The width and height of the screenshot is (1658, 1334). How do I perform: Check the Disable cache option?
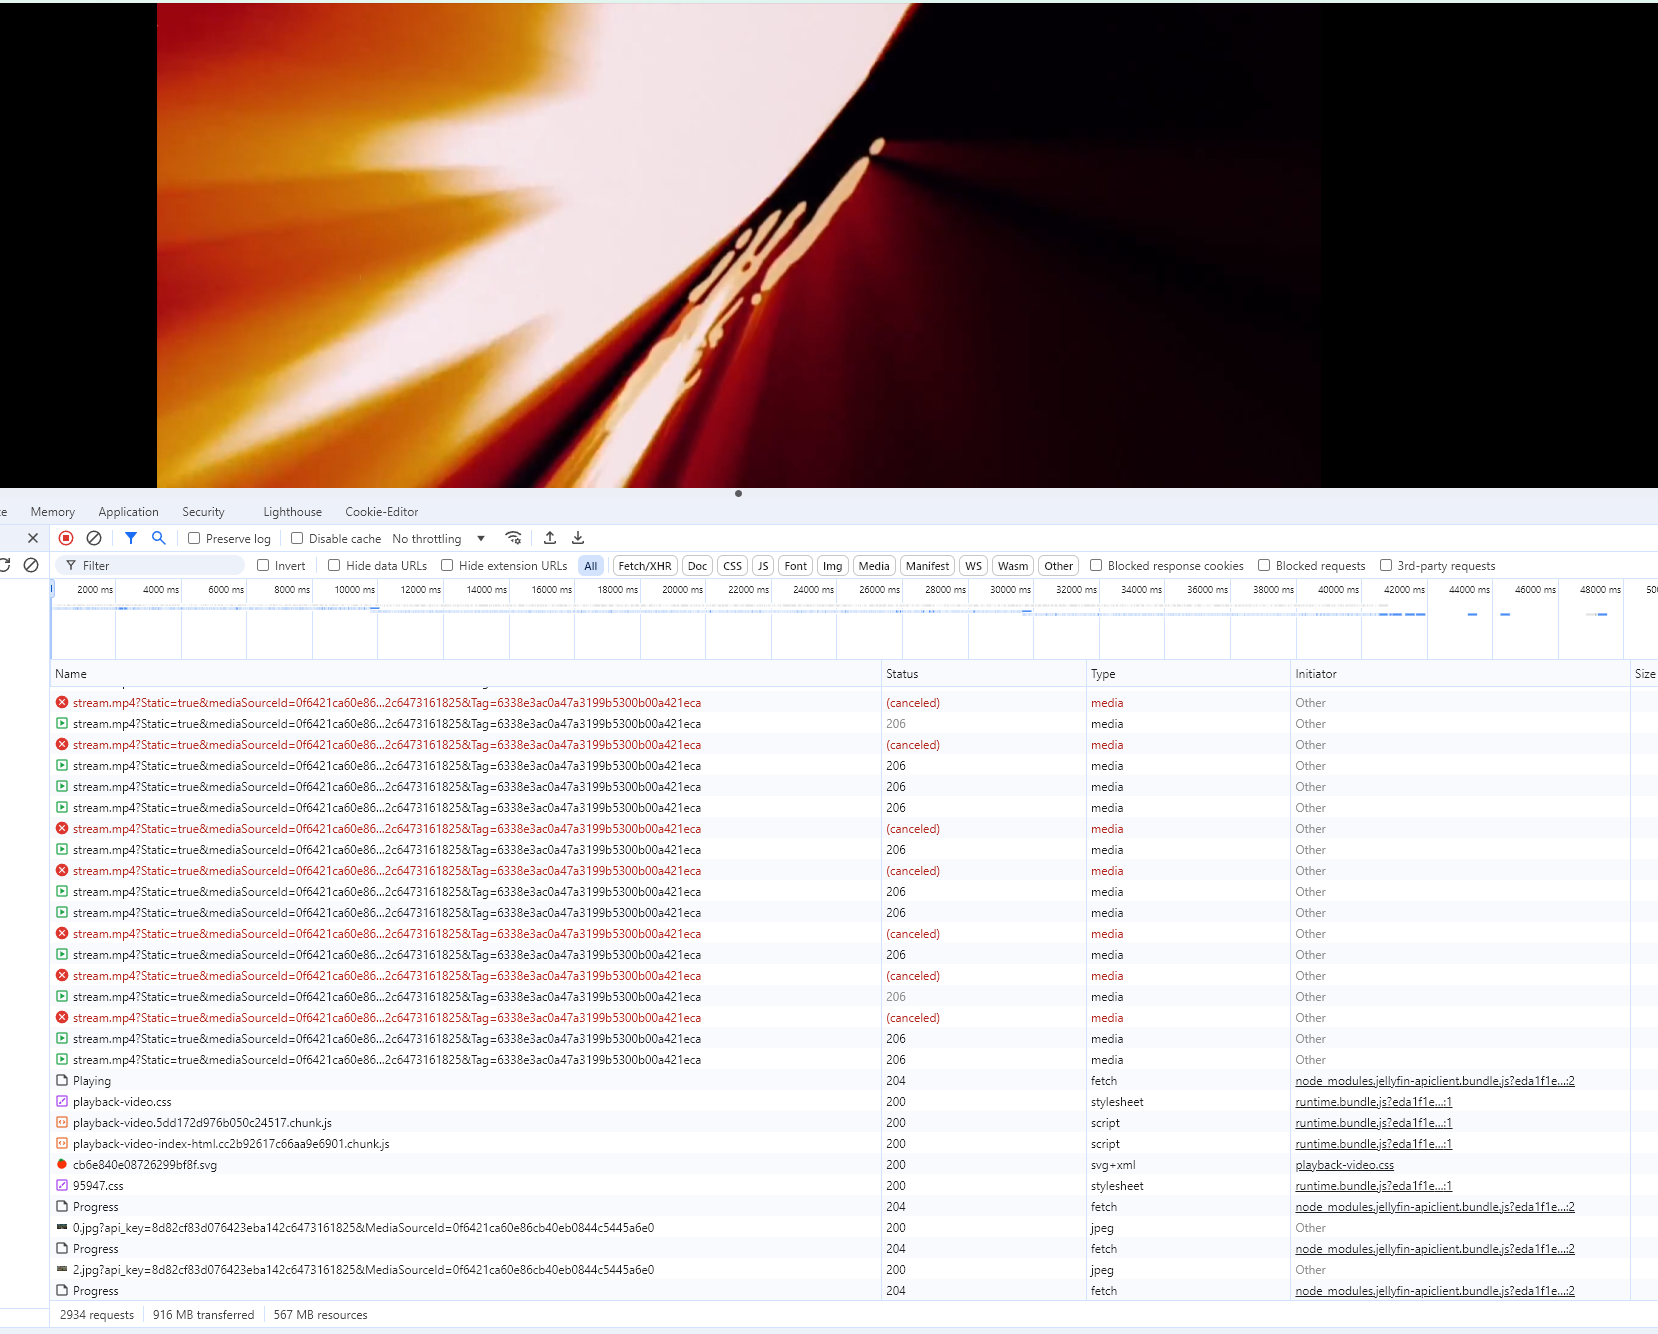click(x=297, y=538)
